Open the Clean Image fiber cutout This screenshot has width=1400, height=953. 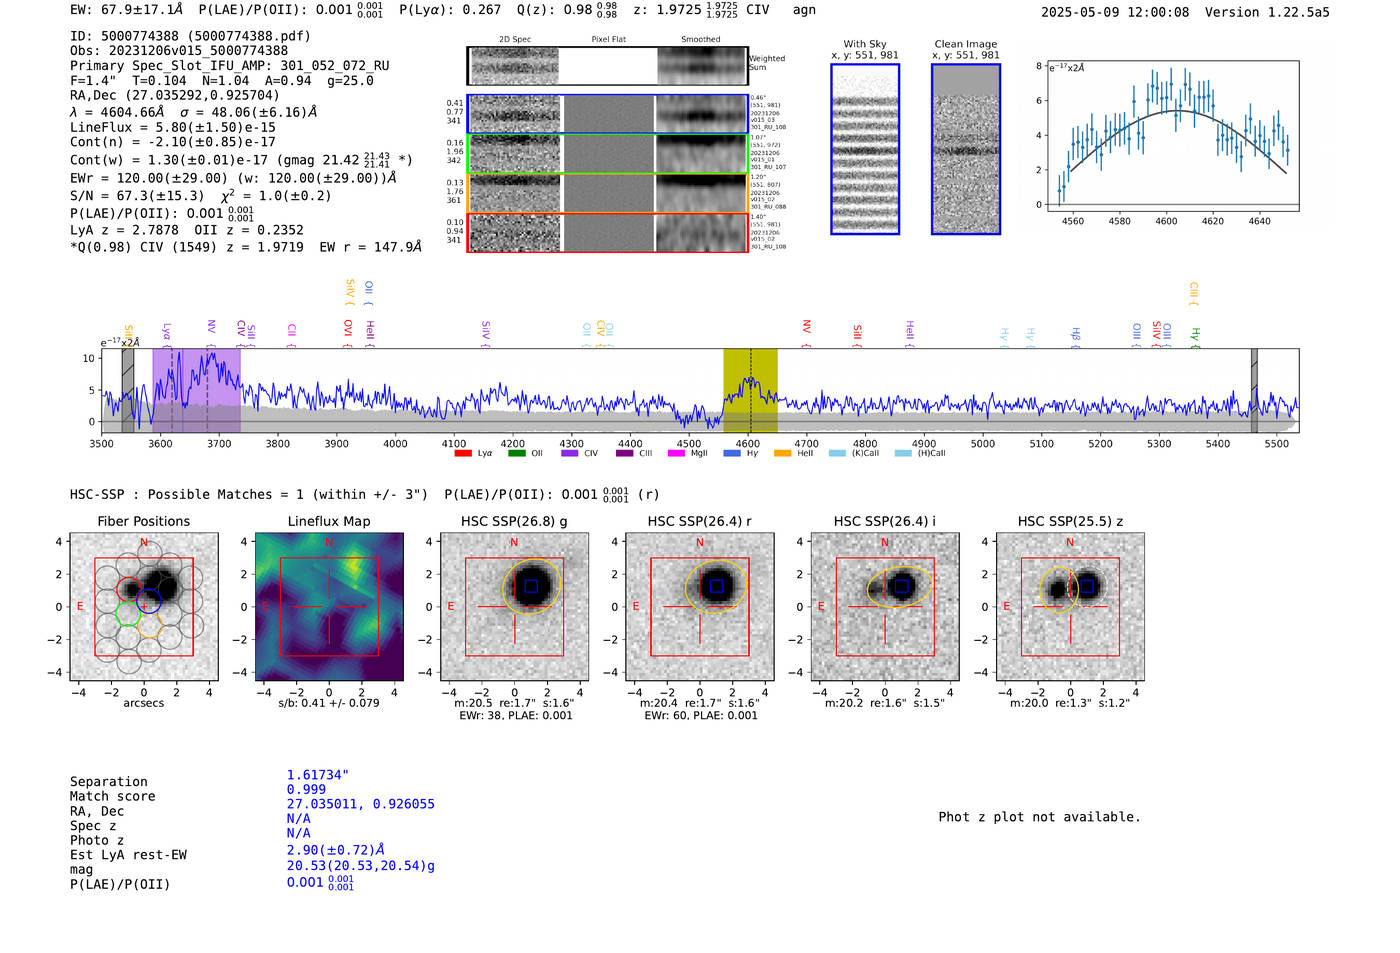pyautogui.click(x=966, y=149)
